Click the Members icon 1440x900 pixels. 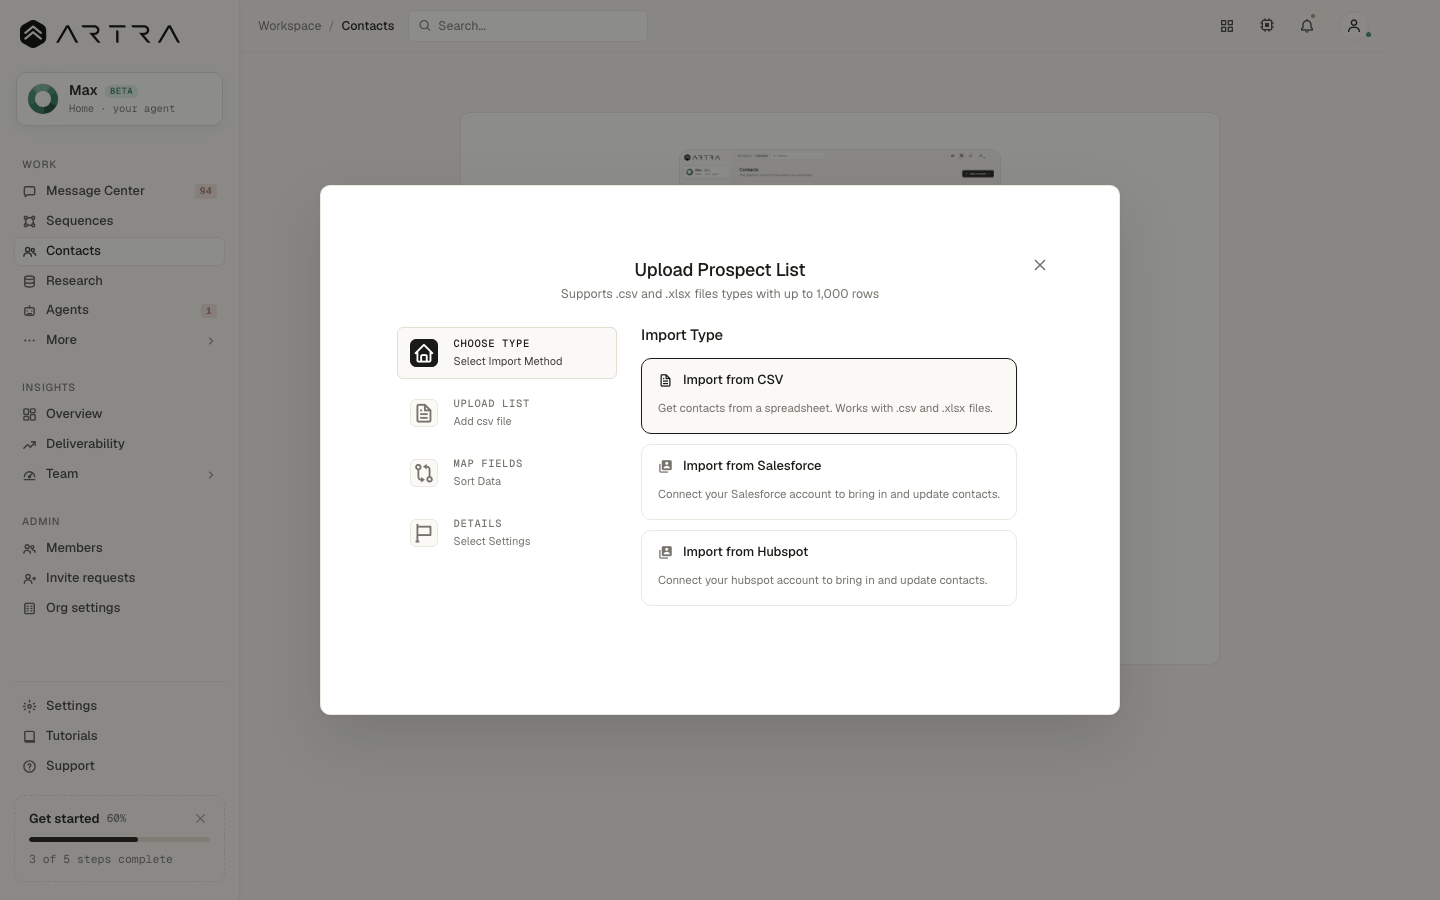pyautogui.click(x=29, y=548)
